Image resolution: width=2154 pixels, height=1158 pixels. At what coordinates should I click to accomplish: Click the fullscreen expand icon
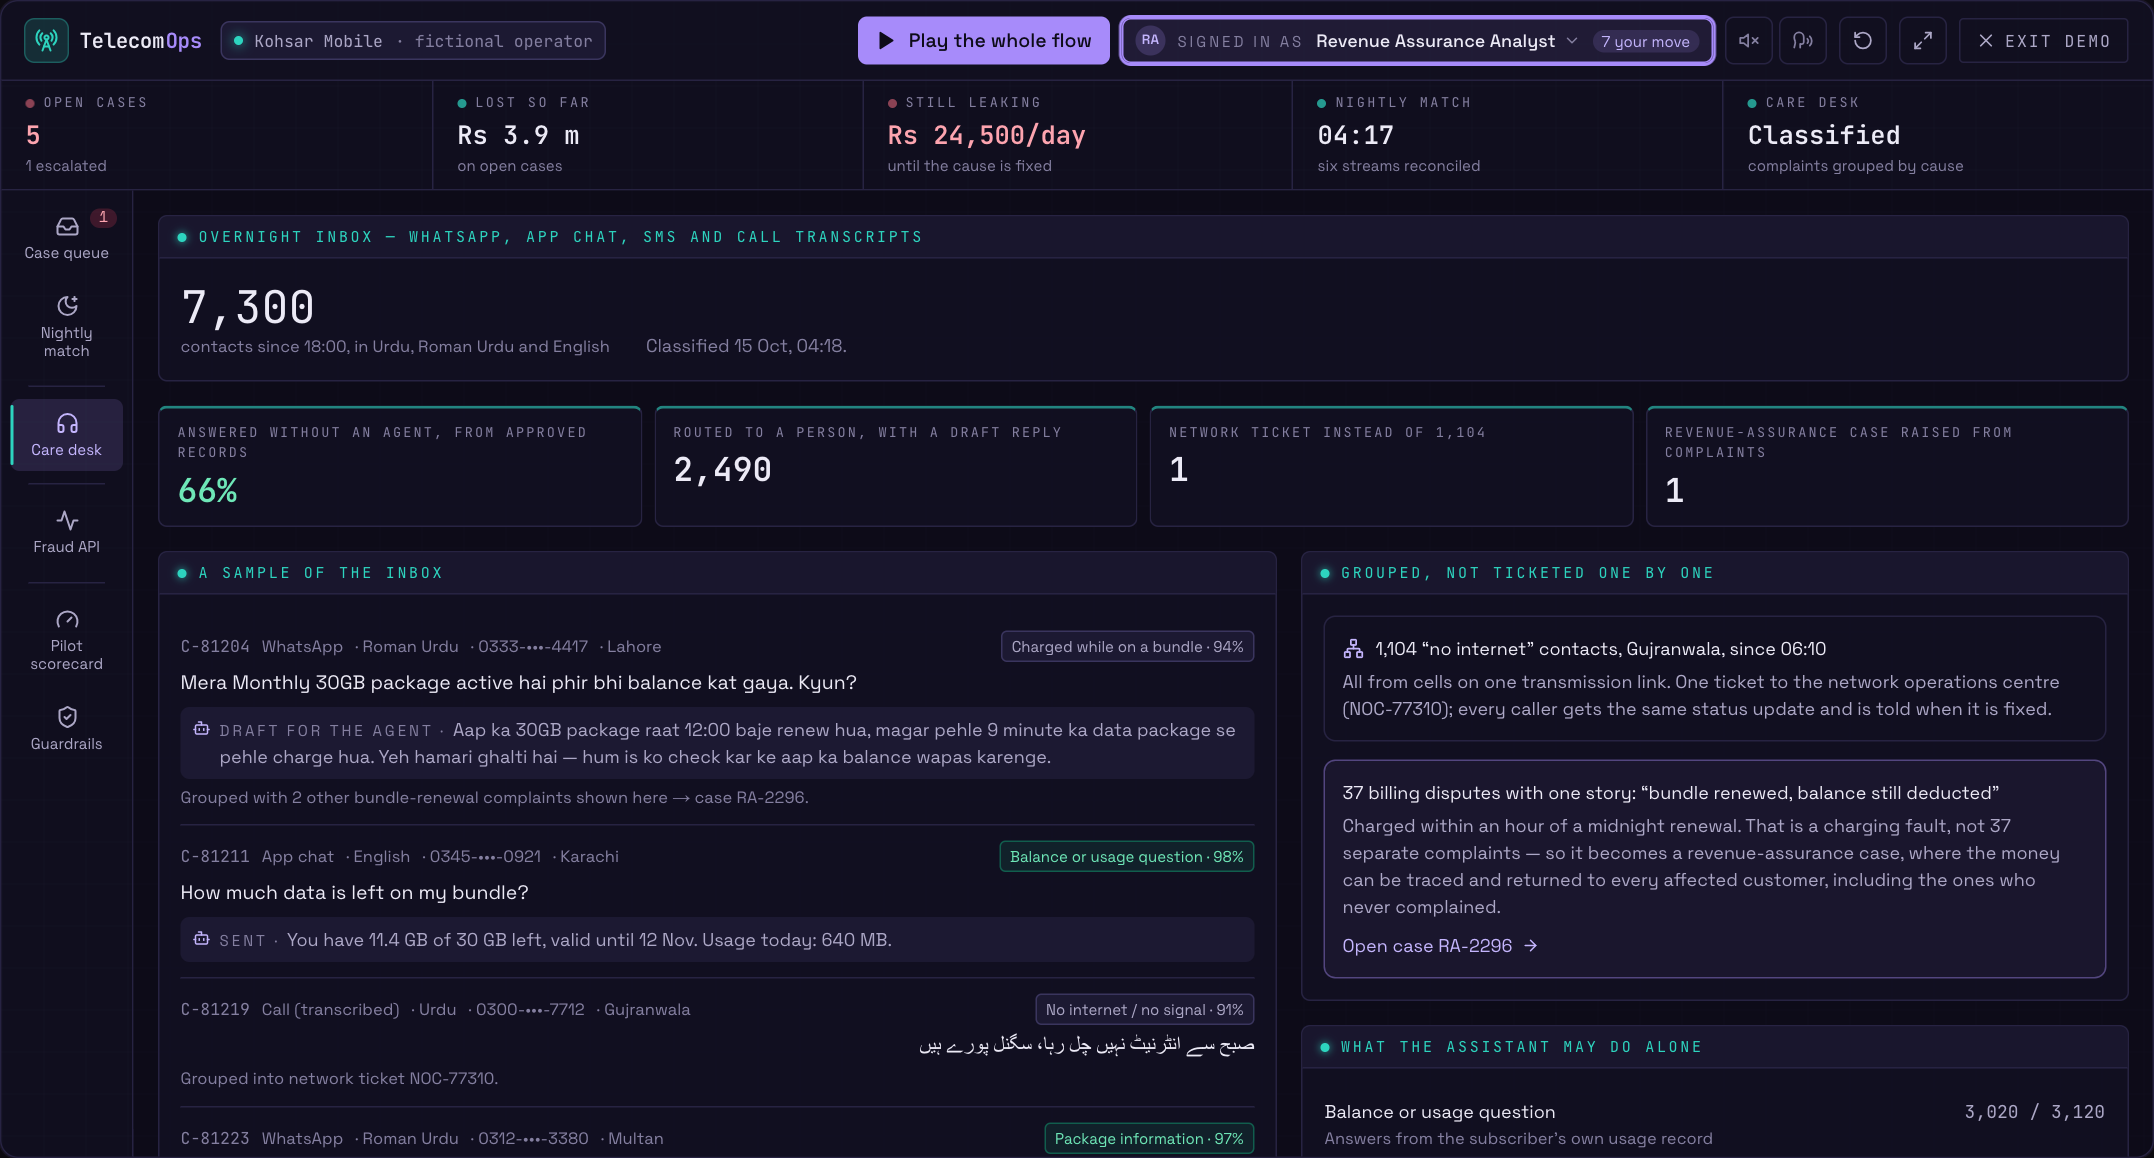point(1922,41)
